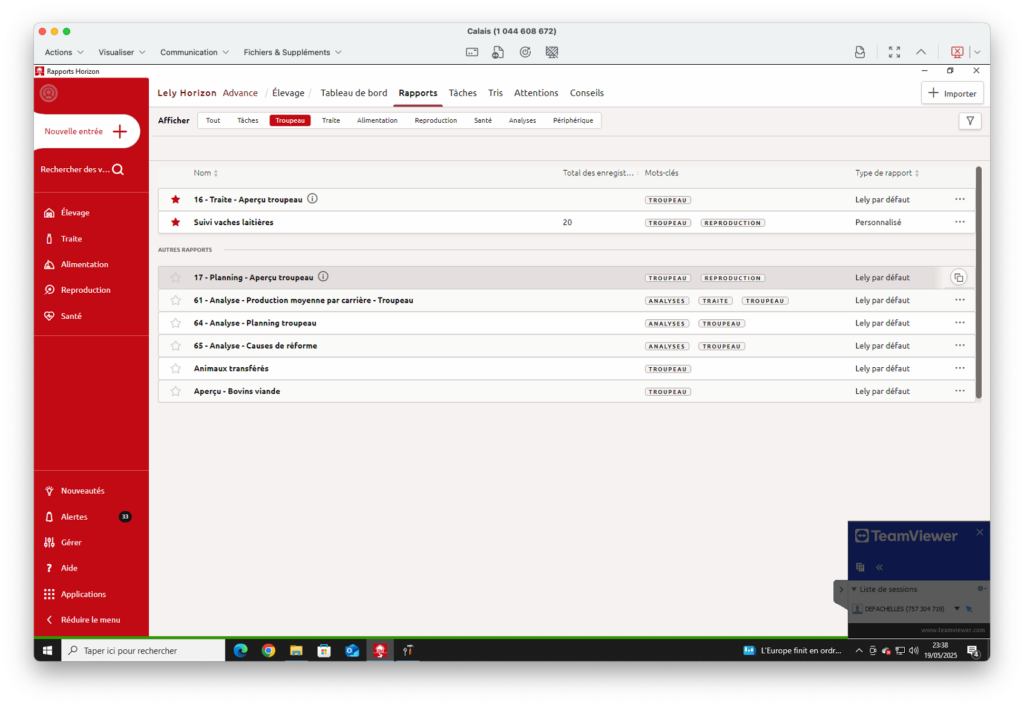Open Microsoft Edge from the taskbar
Image resolution: width=1024 pixels, height=706 pixels.
coord(240,650)
